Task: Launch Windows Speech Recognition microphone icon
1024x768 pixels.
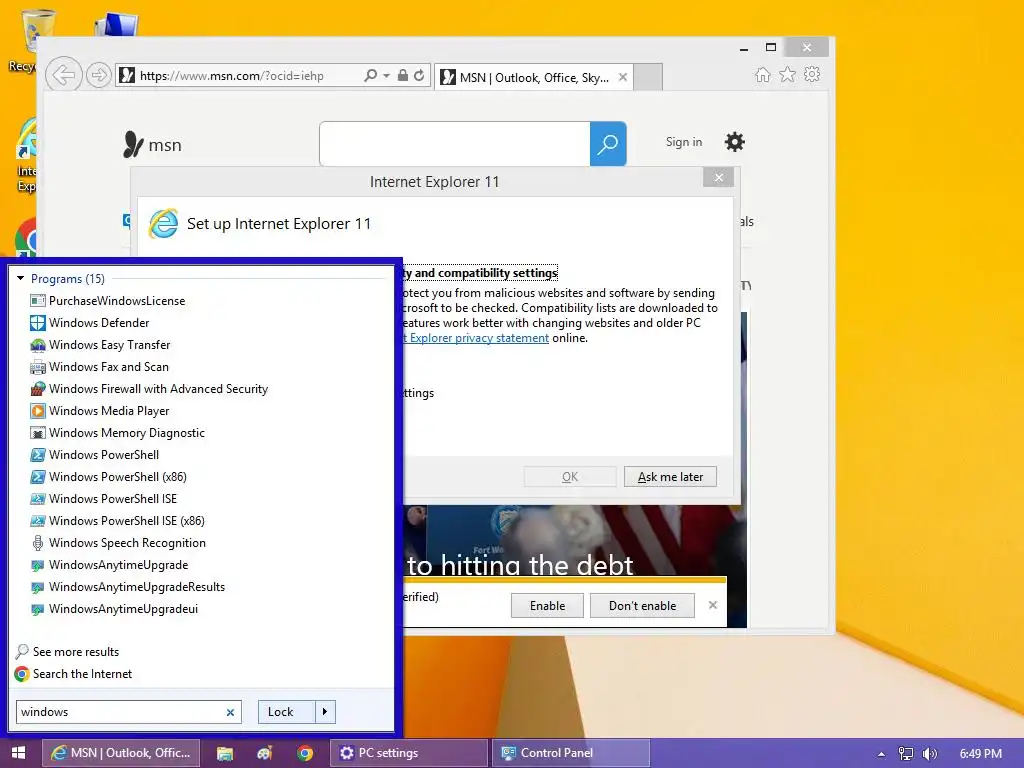Action: tap(38, 543)
